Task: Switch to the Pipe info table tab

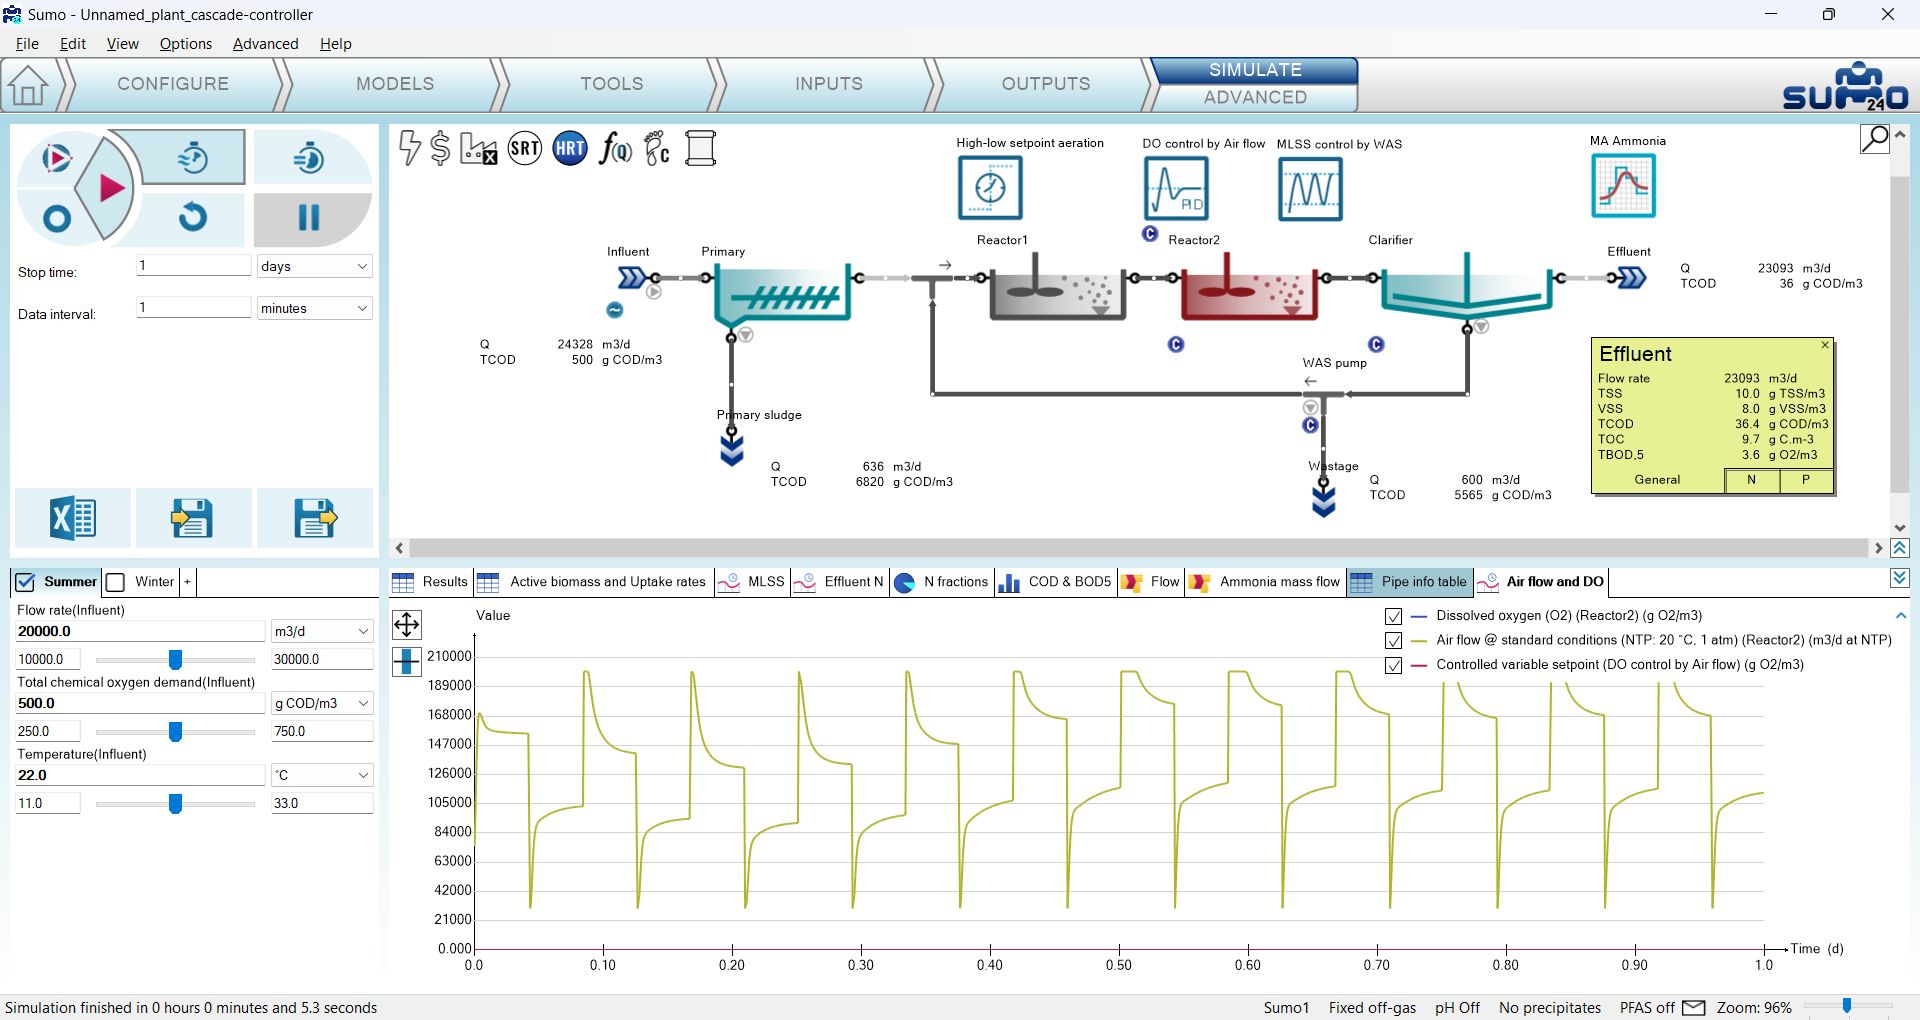Action: click(1410, 582)
